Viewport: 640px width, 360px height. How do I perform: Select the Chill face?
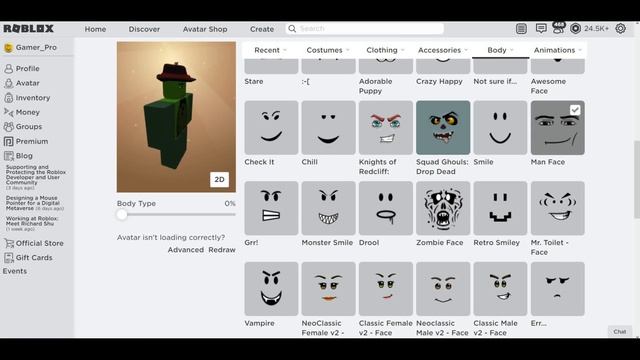point(329,128)
